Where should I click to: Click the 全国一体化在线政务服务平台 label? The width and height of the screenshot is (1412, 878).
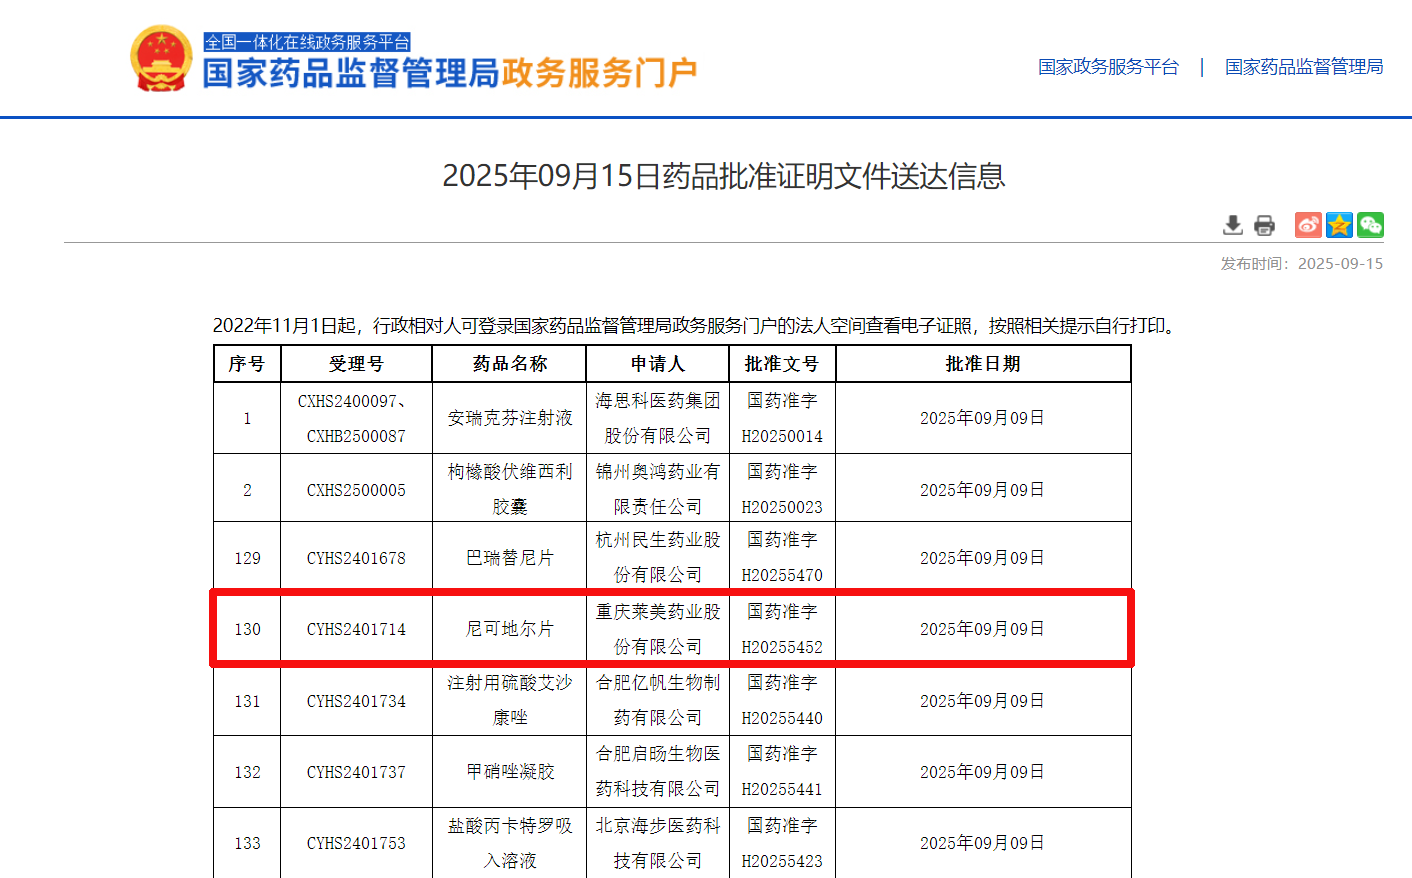(307, 42)
